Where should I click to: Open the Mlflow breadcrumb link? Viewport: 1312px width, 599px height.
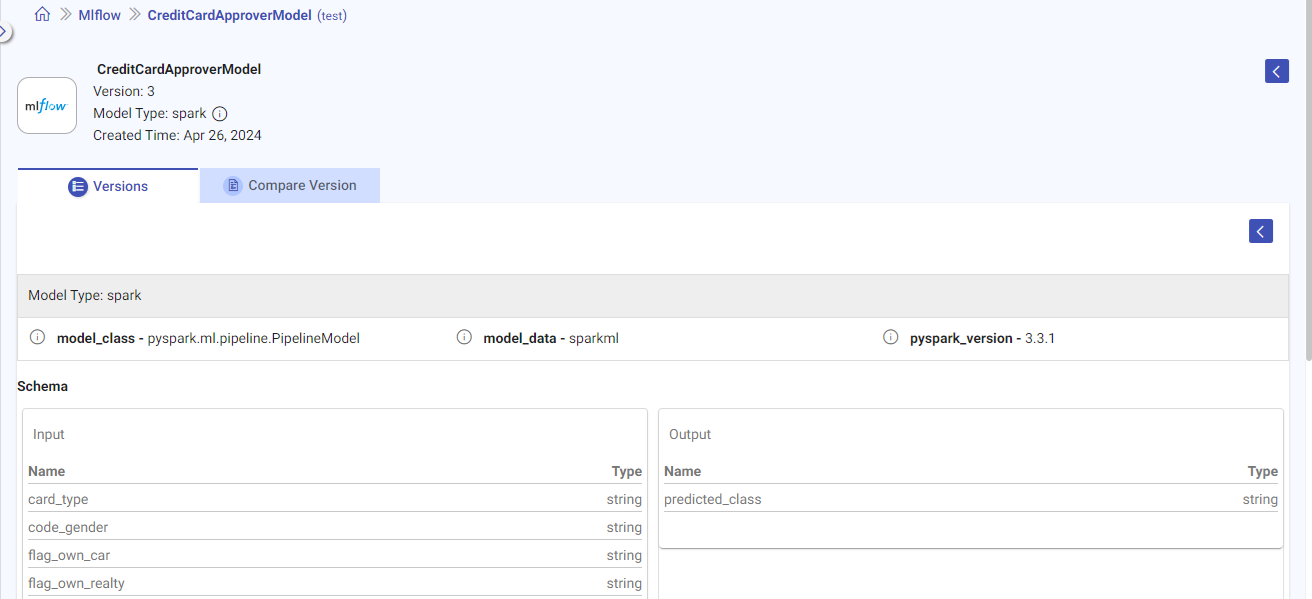tap(99, 14)
